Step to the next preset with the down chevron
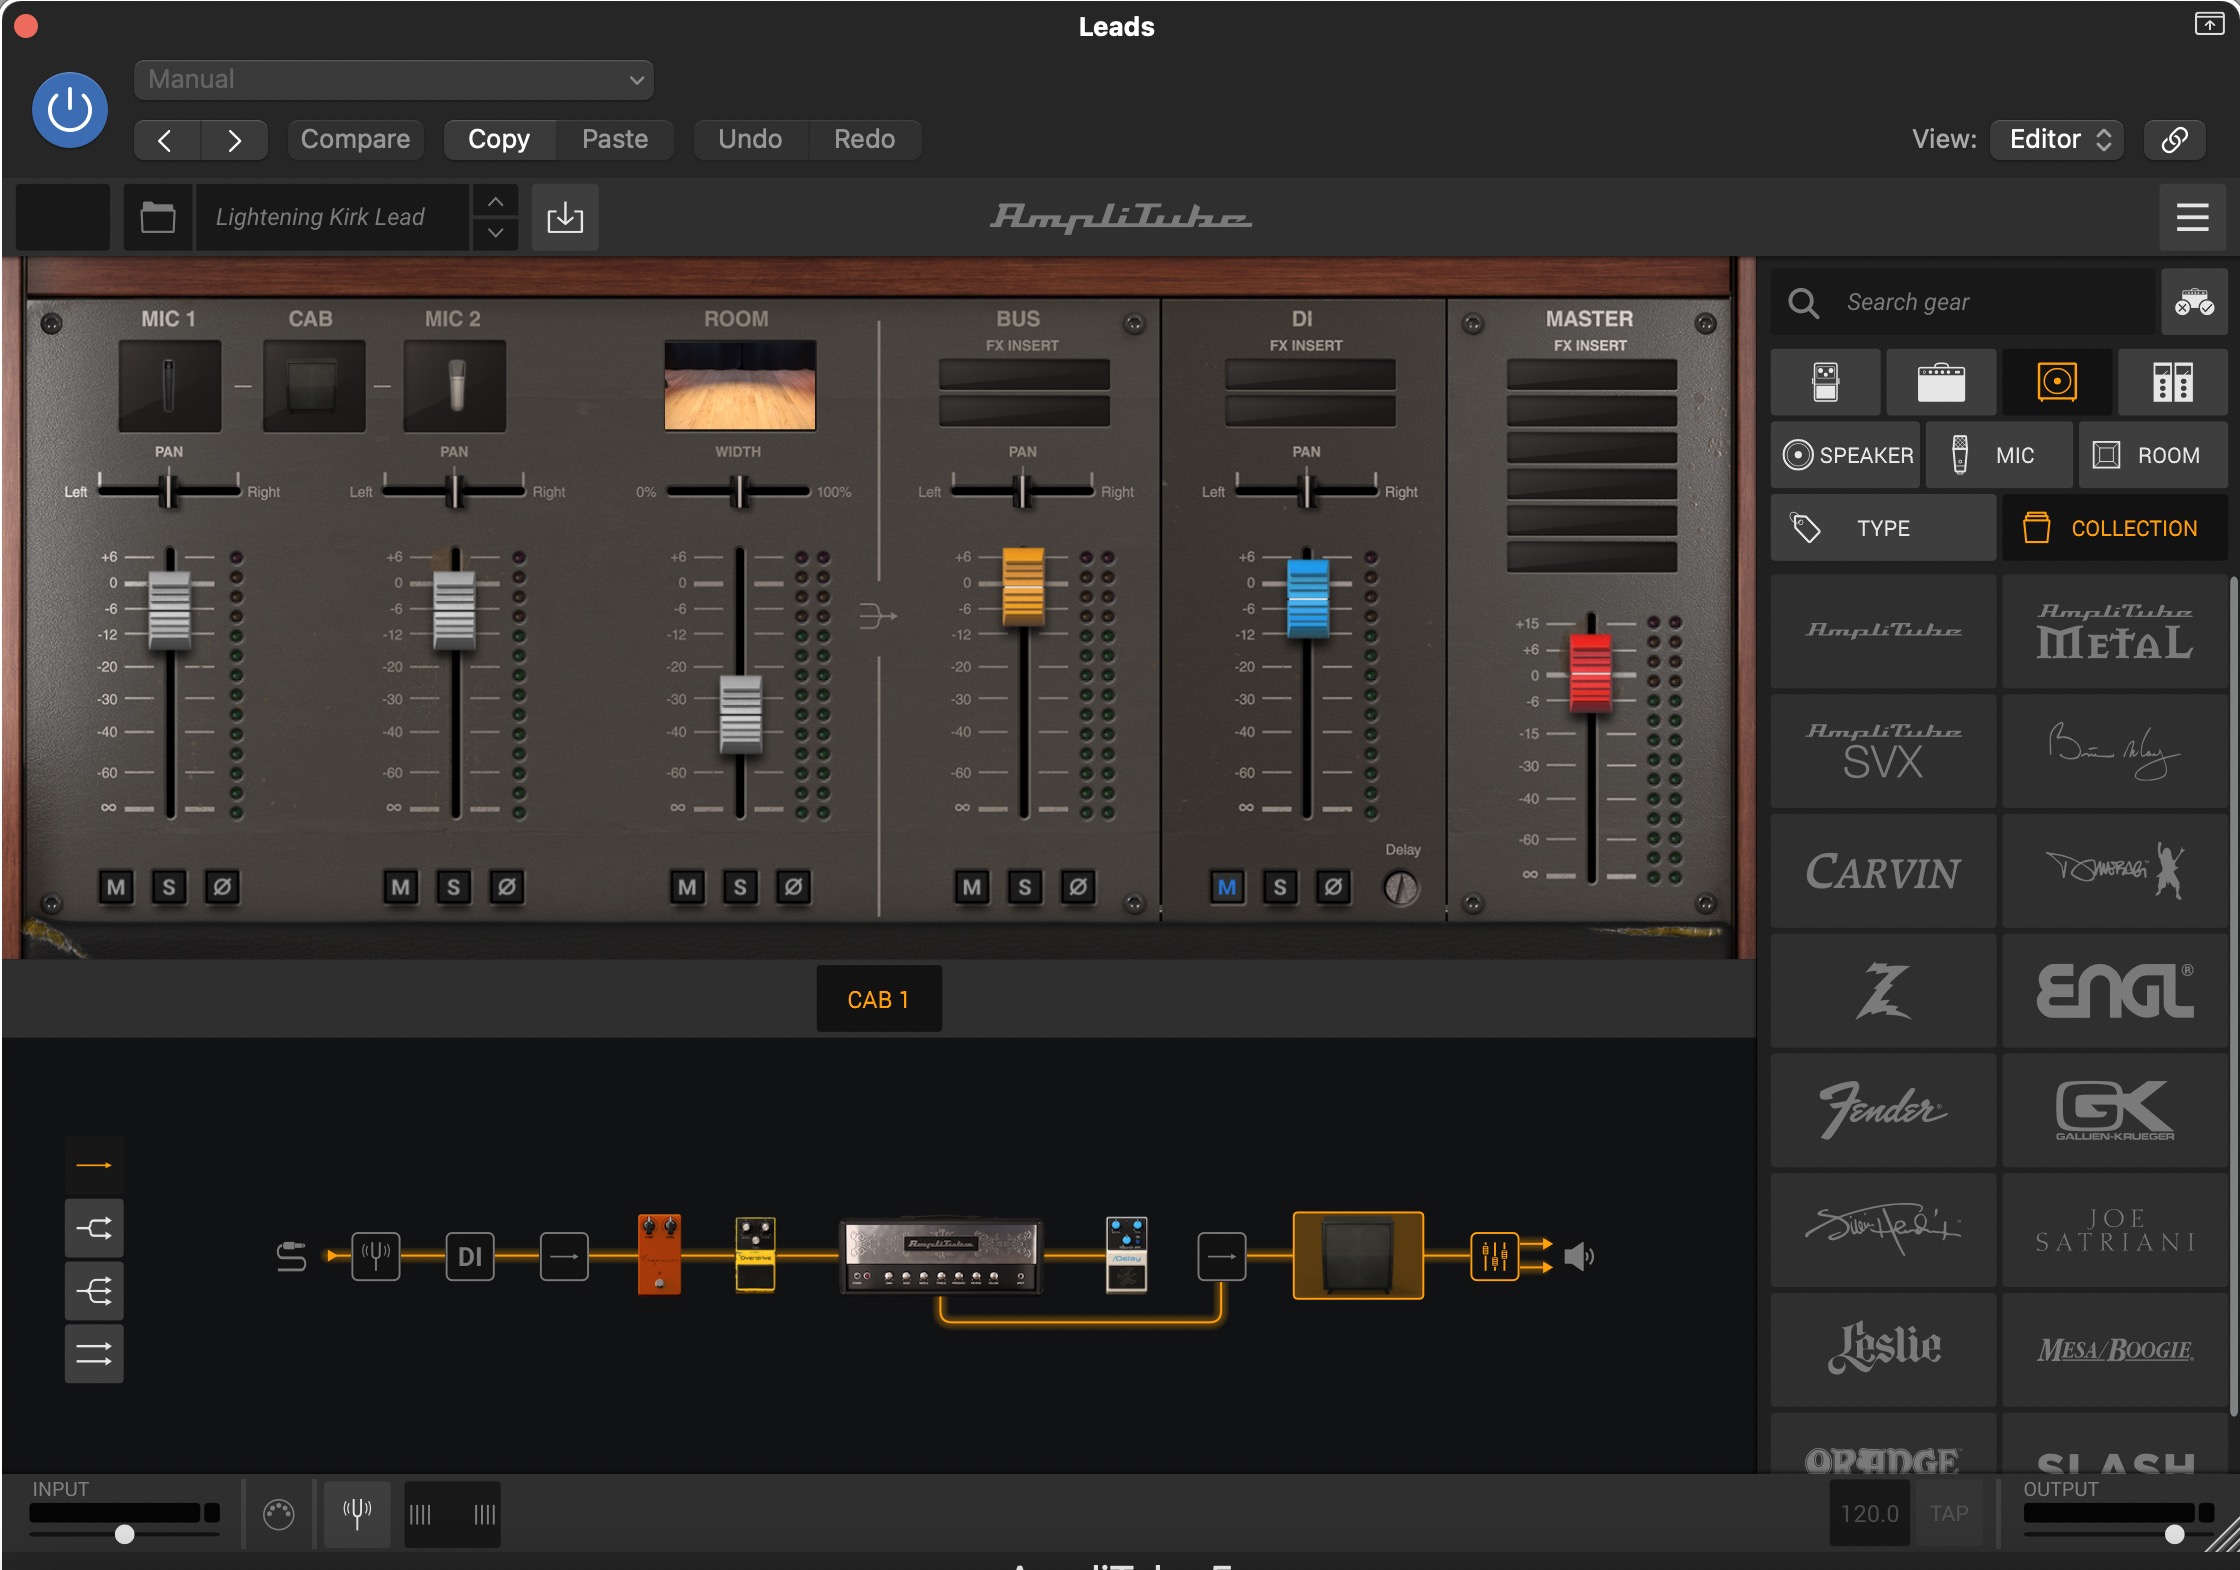Image resolution: width=2240 pixels, height=1570 pixels. (495, 233)
